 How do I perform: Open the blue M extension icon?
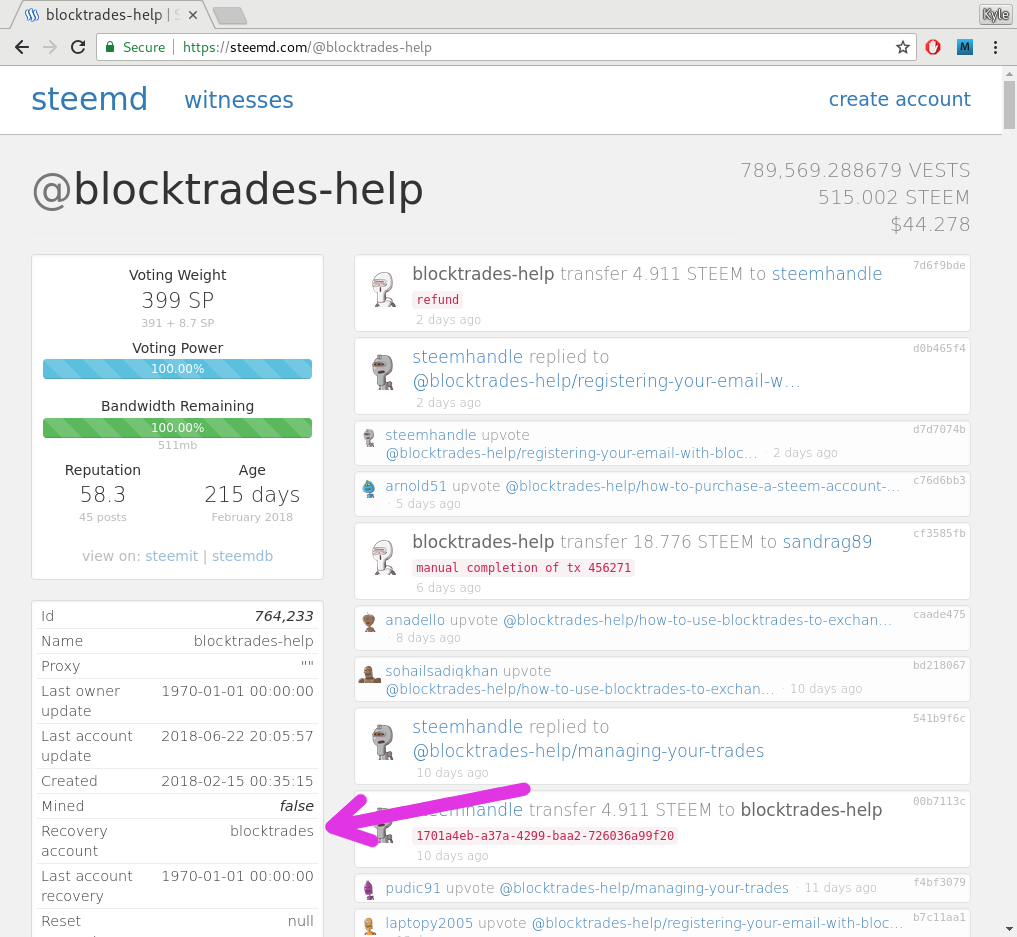tap(964, 47)
